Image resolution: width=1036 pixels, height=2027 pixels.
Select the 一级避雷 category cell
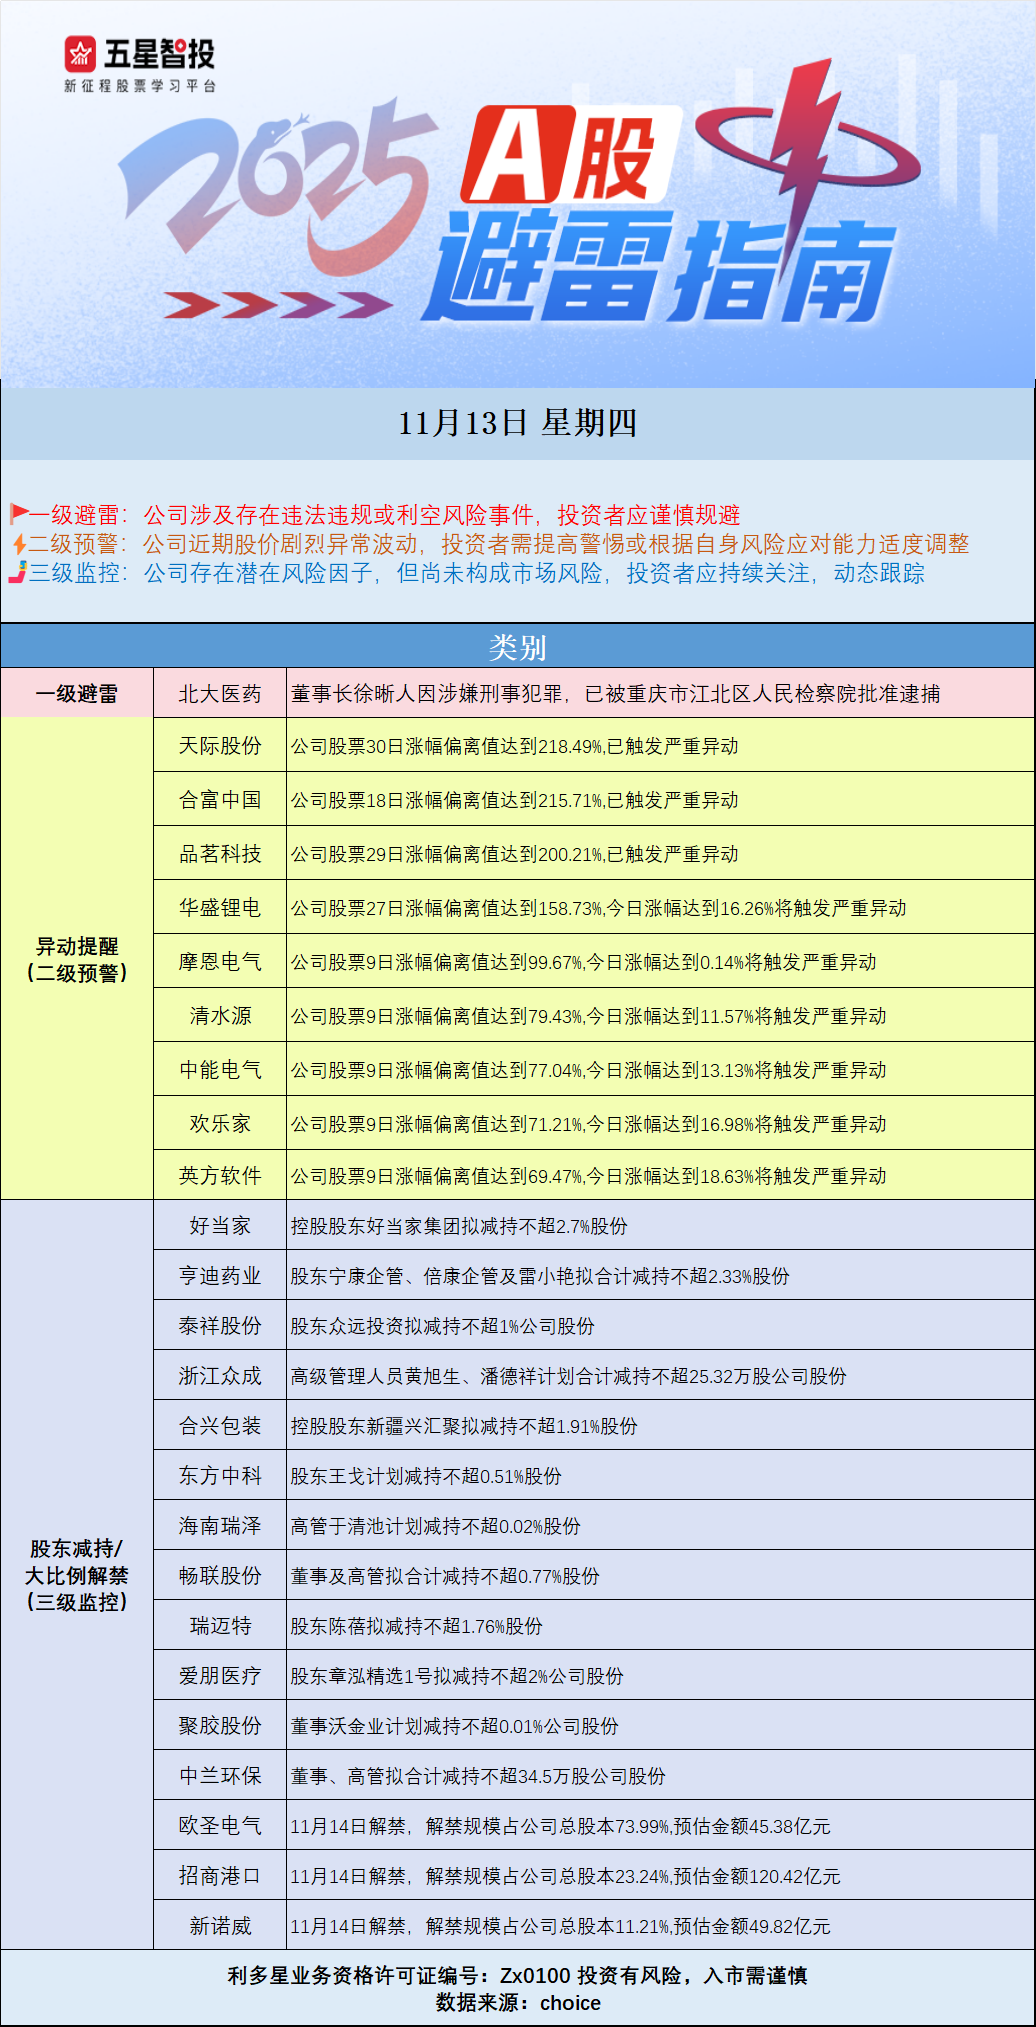(x=77, y=693)
